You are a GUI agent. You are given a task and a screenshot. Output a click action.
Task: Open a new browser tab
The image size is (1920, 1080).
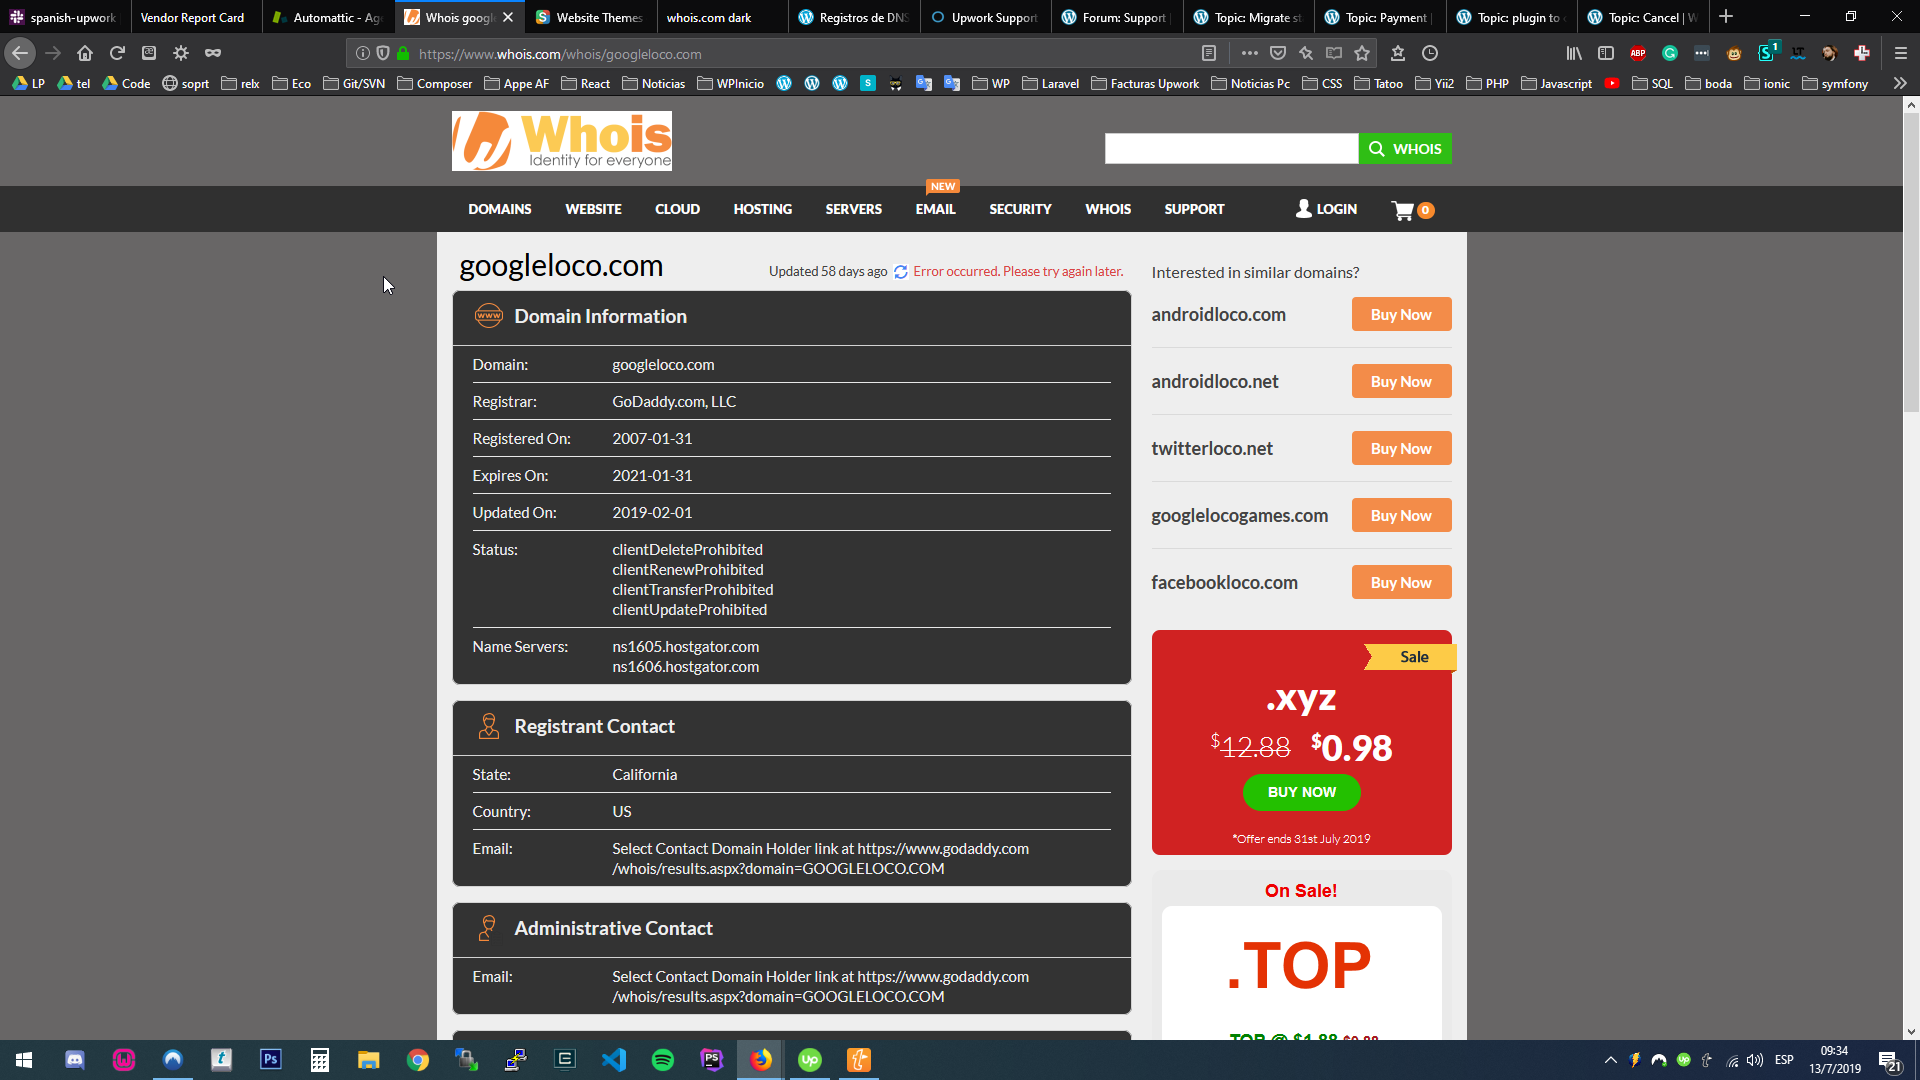pyautogui.click(x=1726, y=17)
